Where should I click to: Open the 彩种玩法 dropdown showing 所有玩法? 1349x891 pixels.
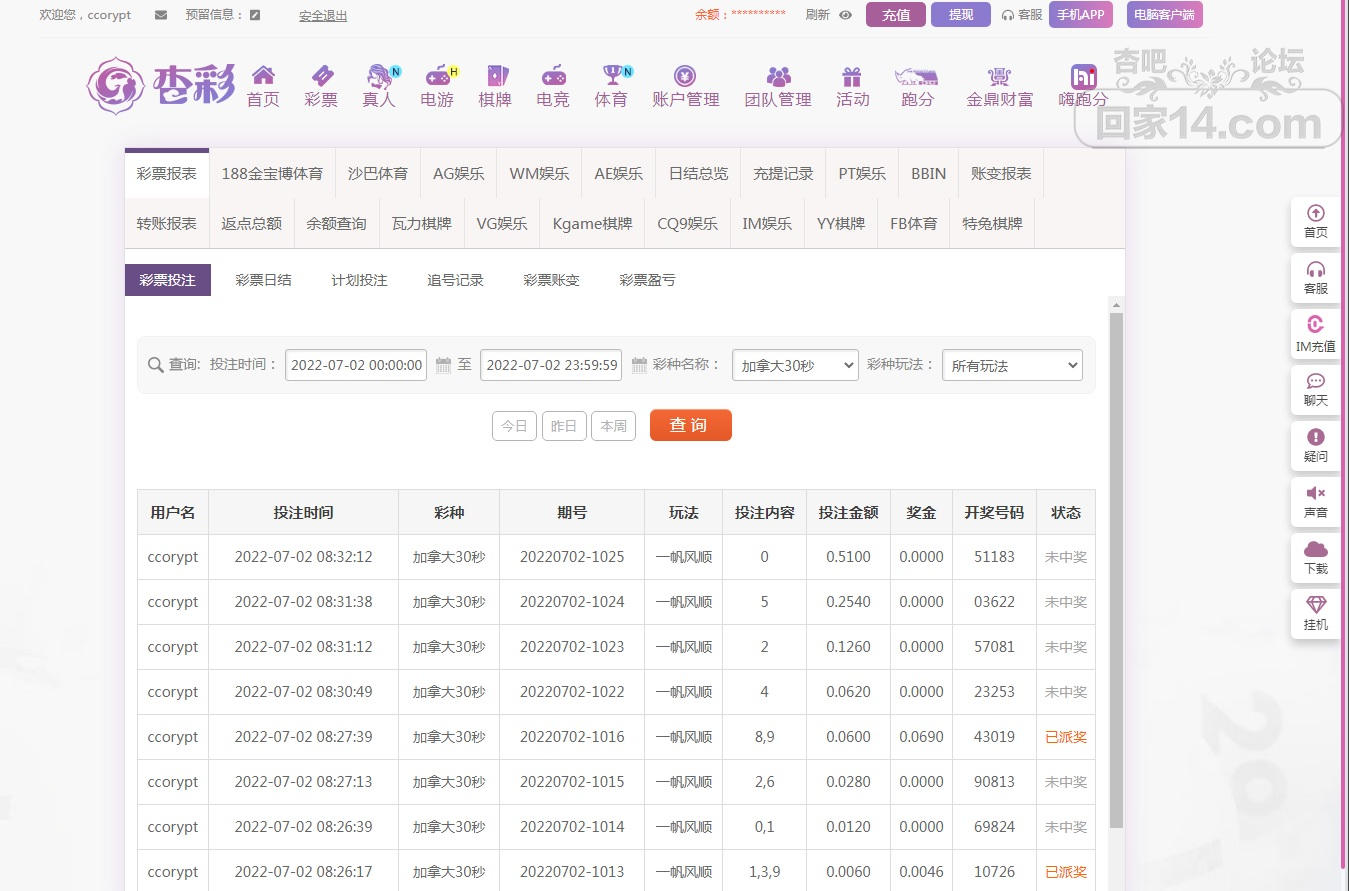[1012, 366]
